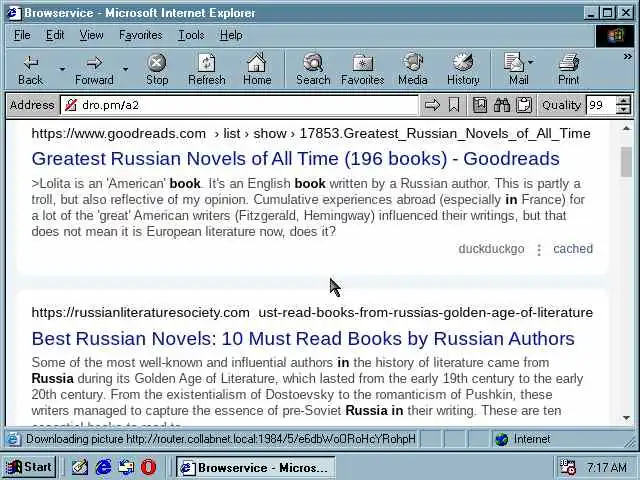This screenshot has width=640, height=480.
Task: Click the status bar downloading picture text
Action: point(221,439)
